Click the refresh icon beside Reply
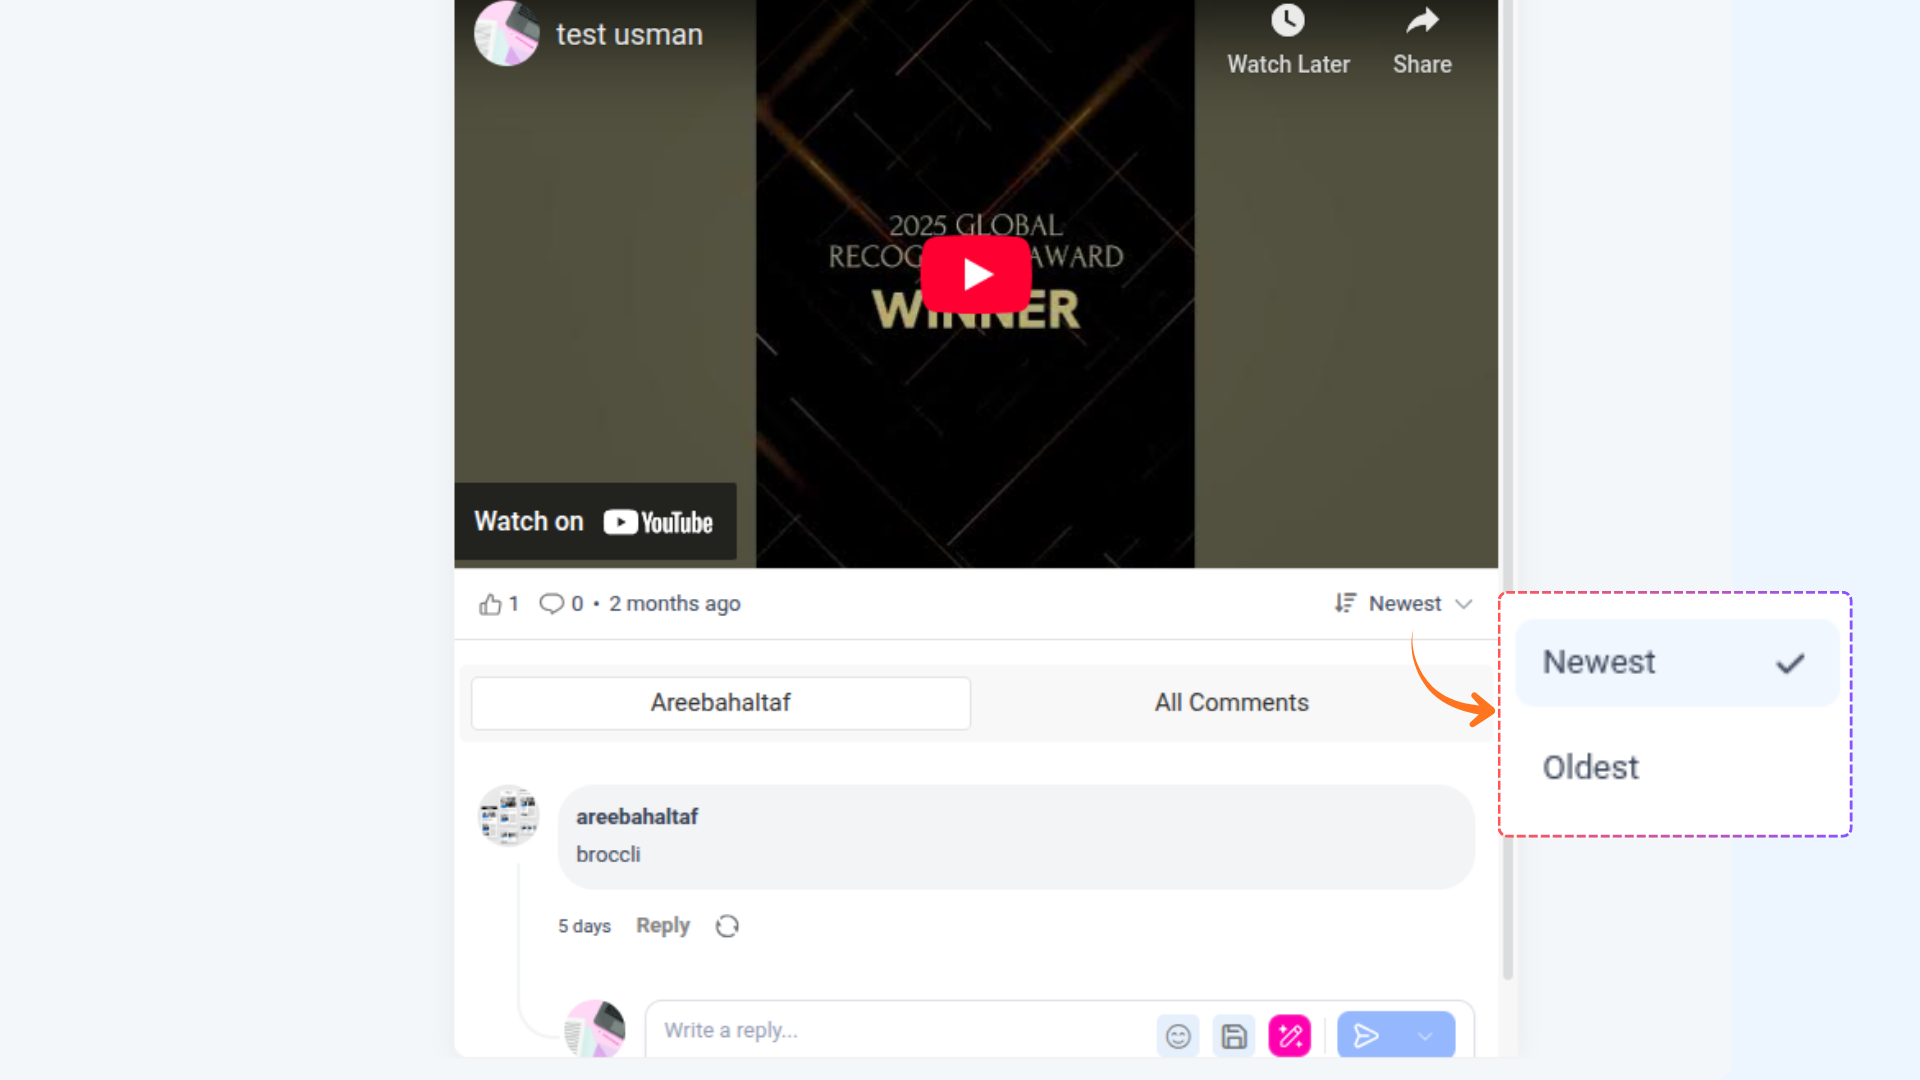 (x=727, y=926)
